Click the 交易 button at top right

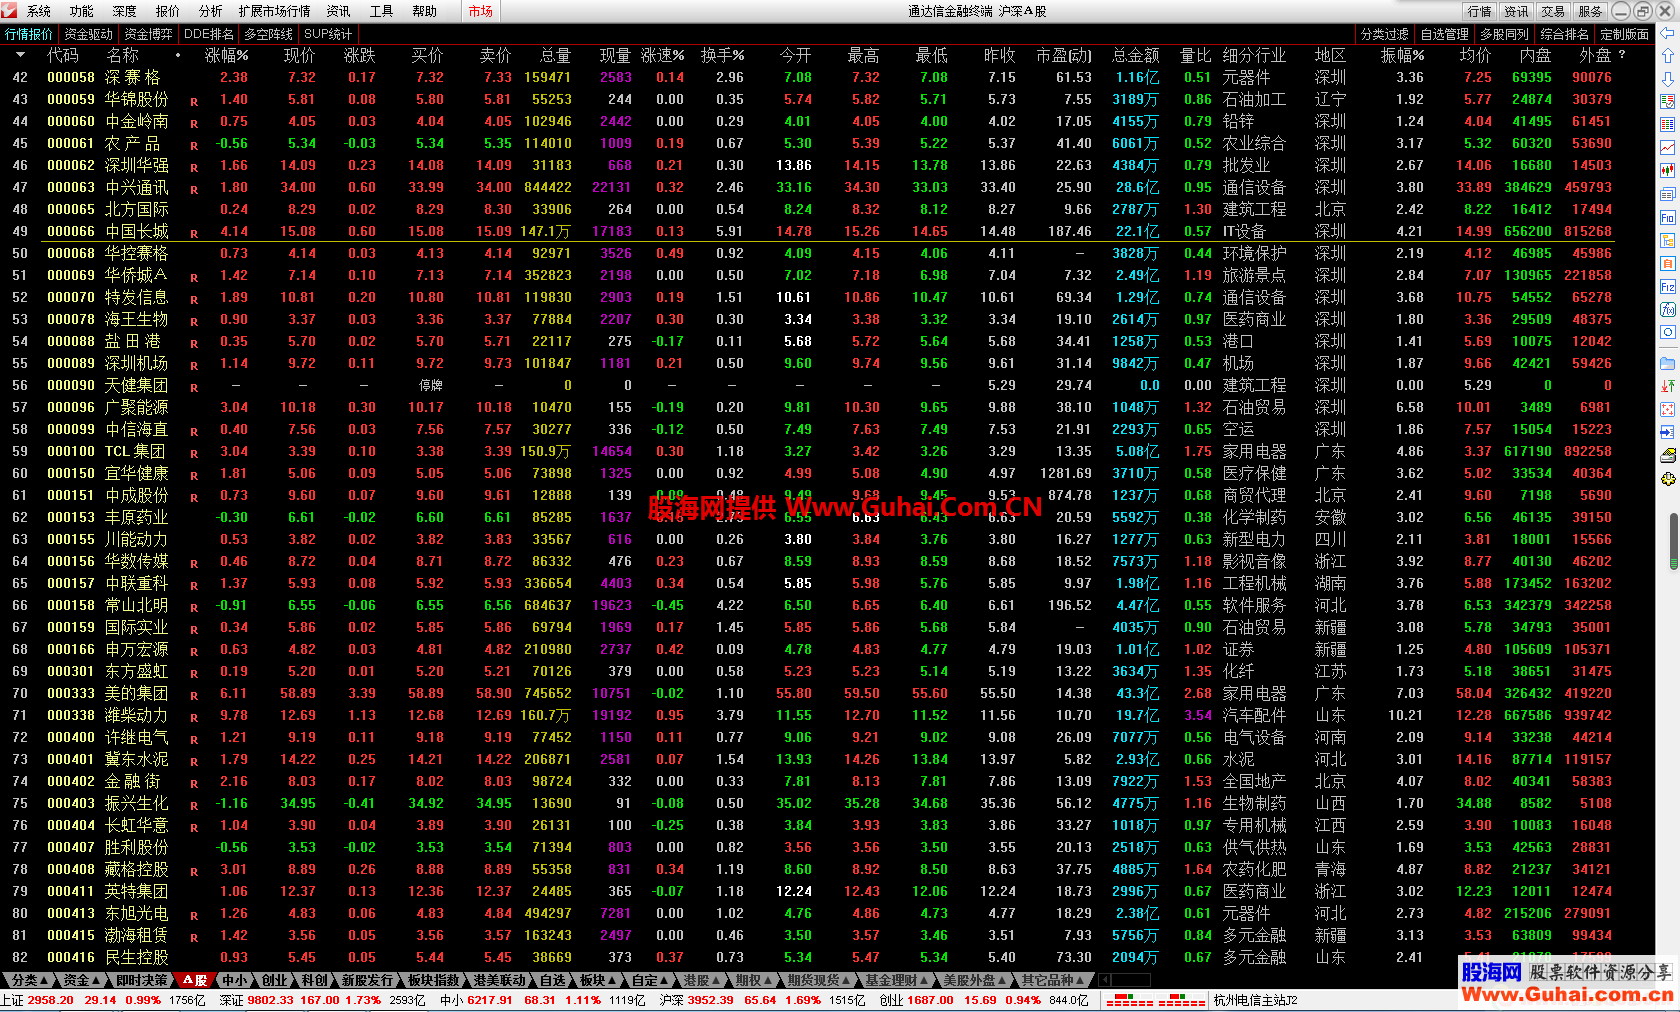[x=1553, y=11]
